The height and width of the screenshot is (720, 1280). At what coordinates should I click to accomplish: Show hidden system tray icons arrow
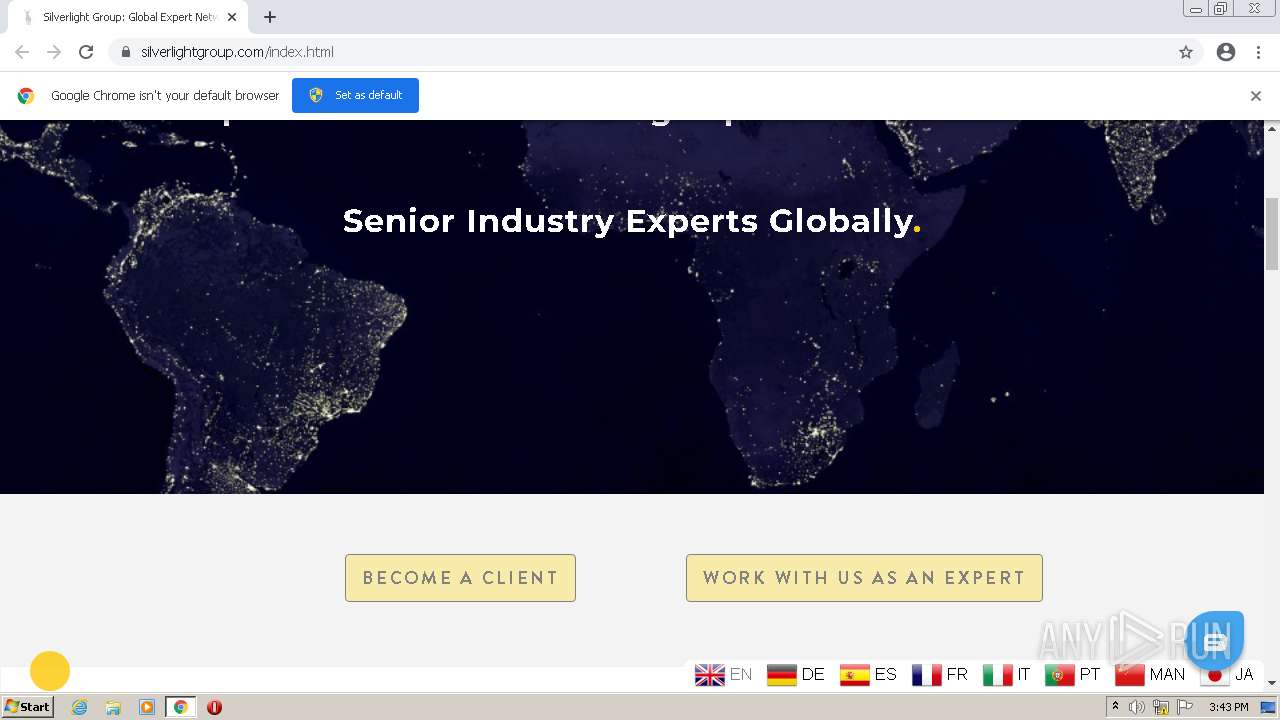[1115, 707]
